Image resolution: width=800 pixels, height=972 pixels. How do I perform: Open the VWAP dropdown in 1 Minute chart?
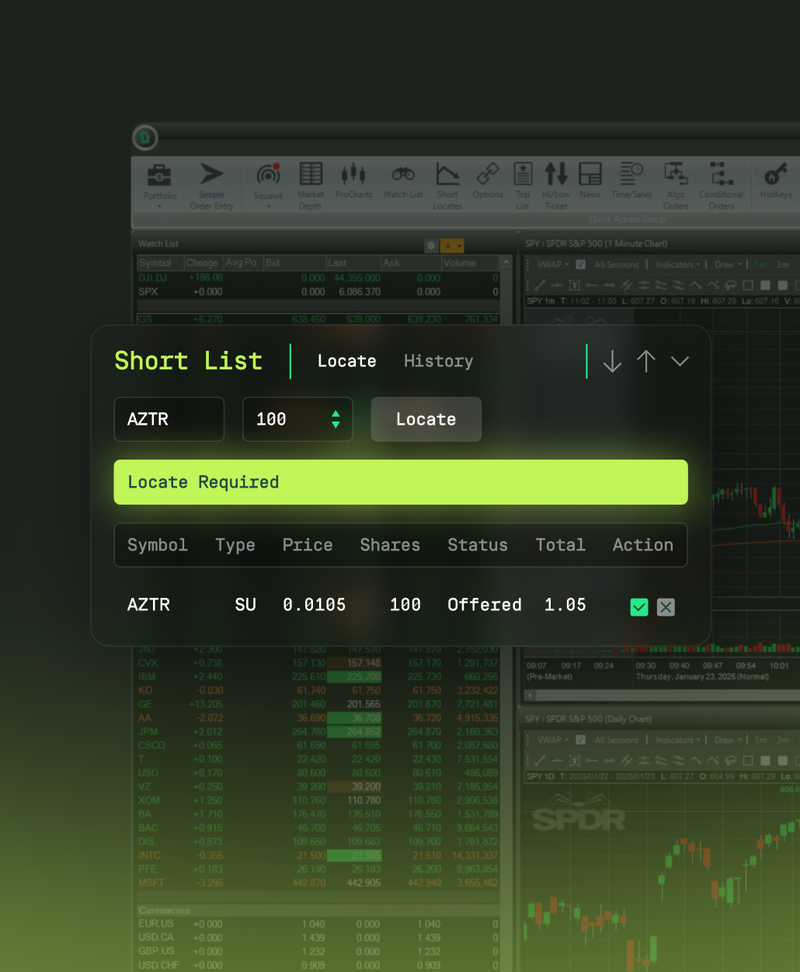click(x=552, y=265)
